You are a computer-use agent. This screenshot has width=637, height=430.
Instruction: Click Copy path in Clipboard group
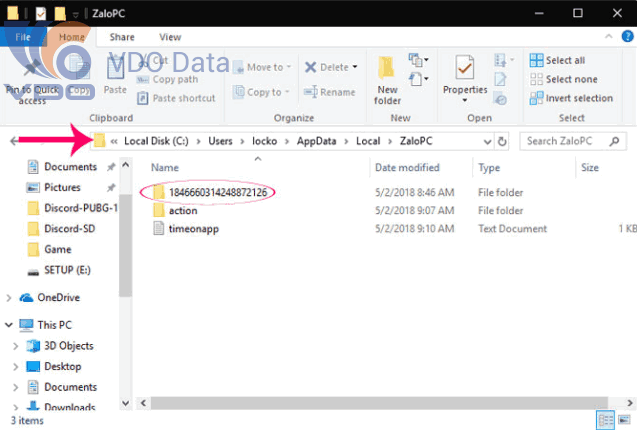pos(168,79)
